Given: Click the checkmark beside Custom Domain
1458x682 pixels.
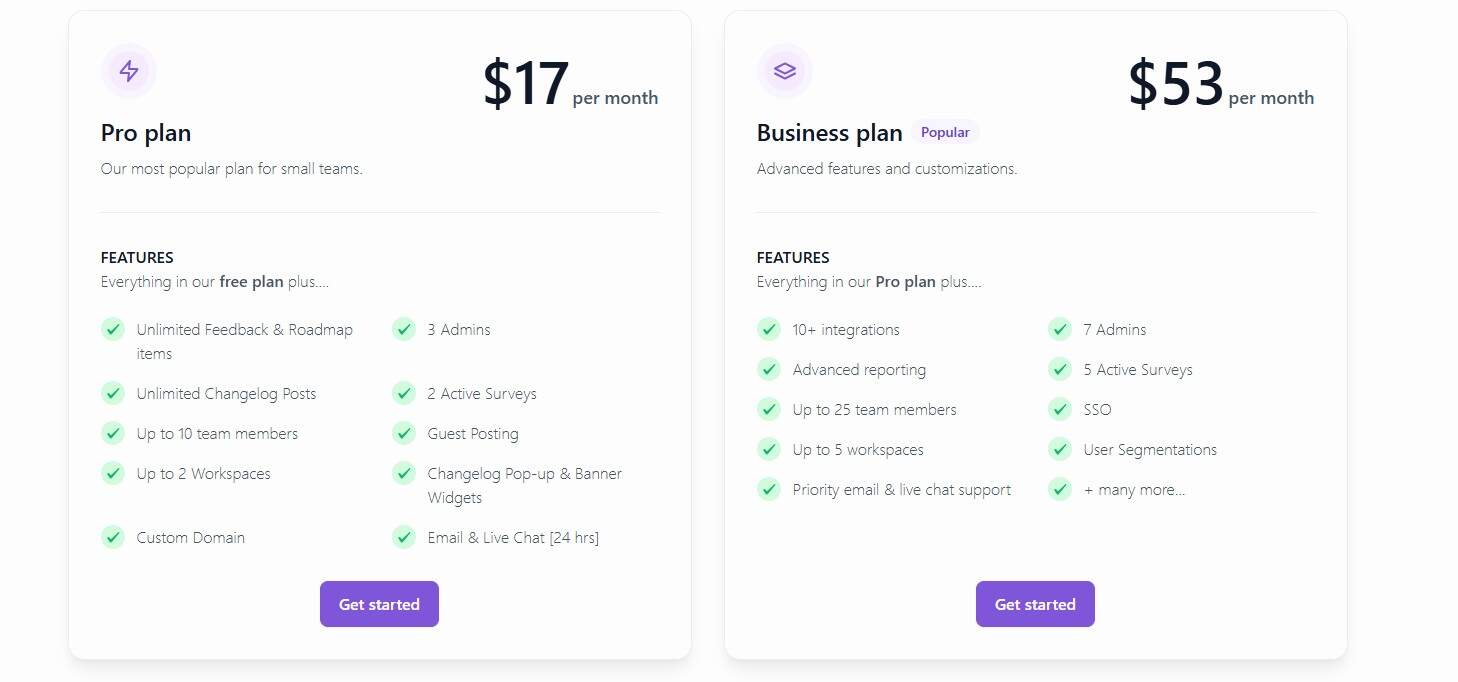Looking at the screenshot, I should coord(112,537).
